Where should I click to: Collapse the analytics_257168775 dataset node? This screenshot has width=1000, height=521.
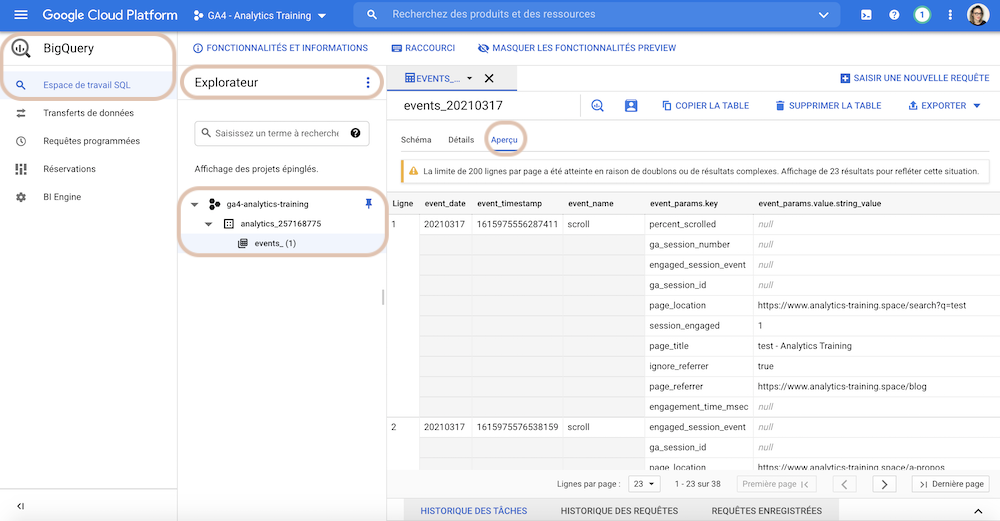pos(209,224)
